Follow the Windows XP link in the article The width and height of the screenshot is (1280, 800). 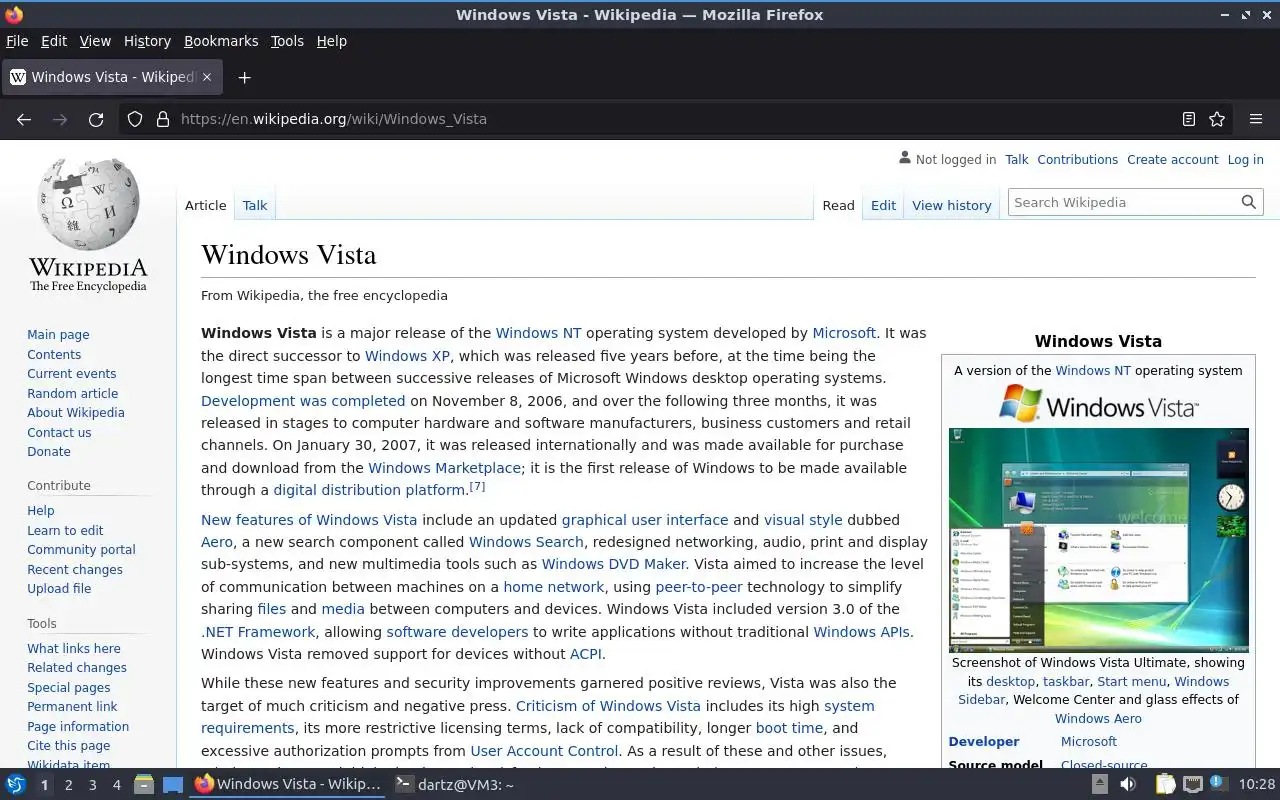(407, 356)
